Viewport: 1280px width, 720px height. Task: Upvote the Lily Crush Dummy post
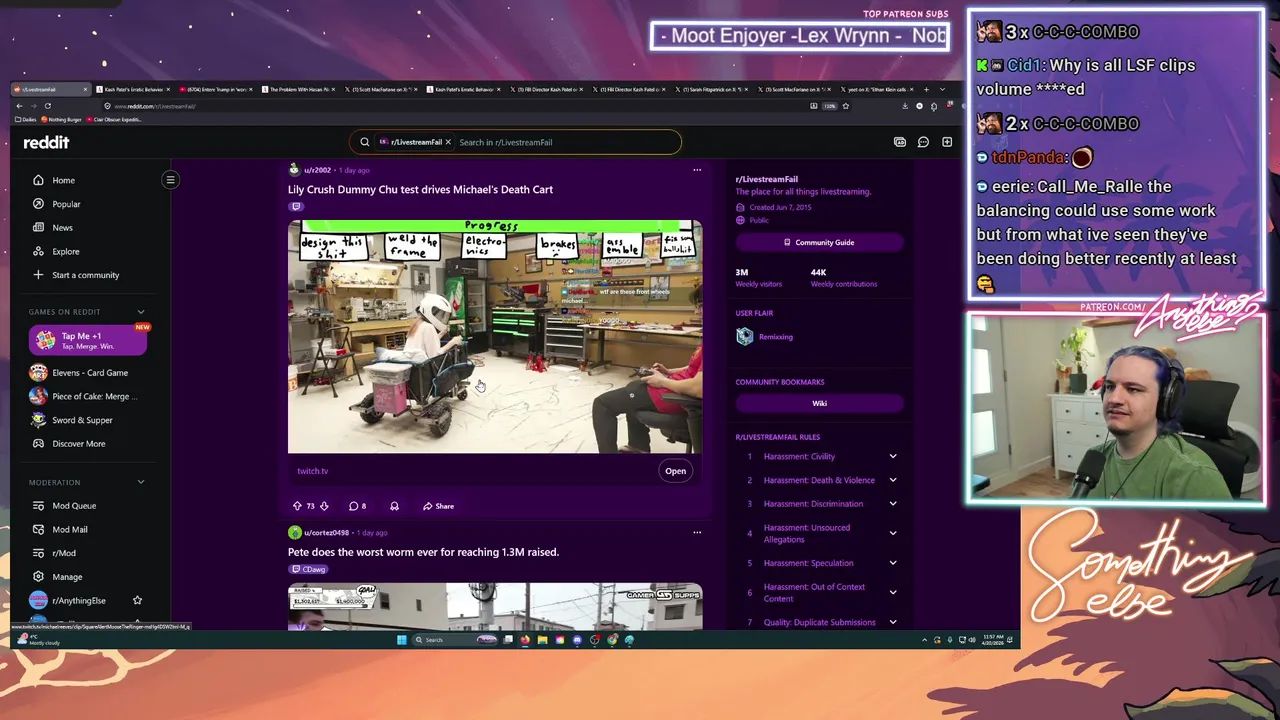coord(297,506)
